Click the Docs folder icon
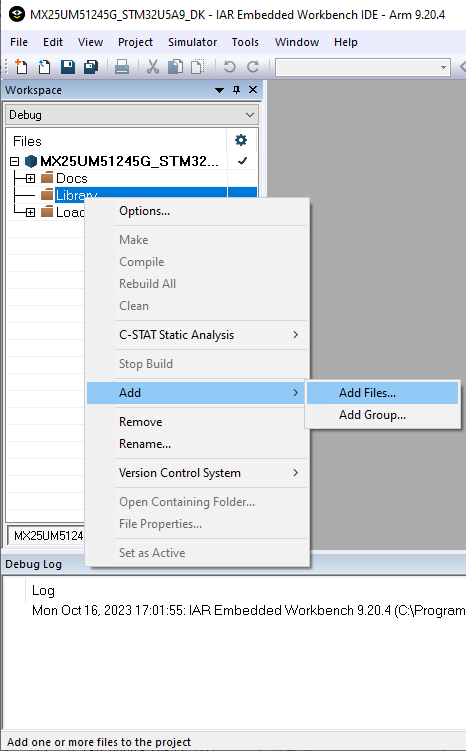 click(x=47, y=178)
